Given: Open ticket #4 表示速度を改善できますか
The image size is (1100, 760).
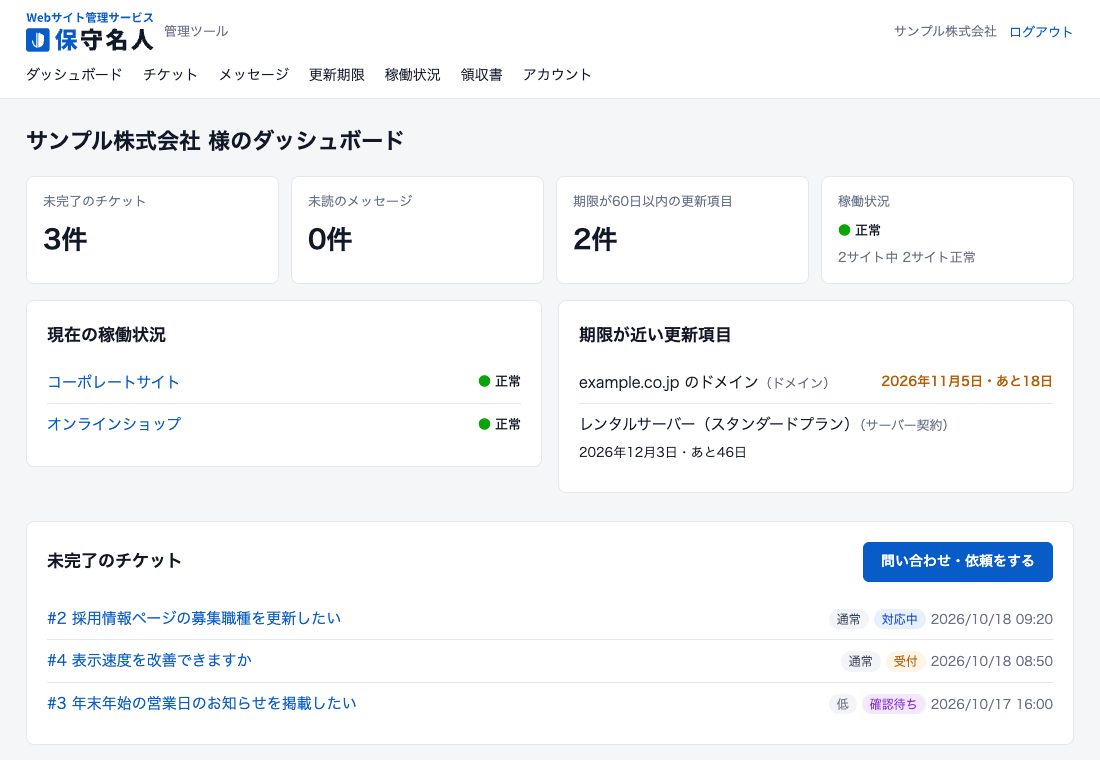Looking at the screenshot, I should click(149, 660).
